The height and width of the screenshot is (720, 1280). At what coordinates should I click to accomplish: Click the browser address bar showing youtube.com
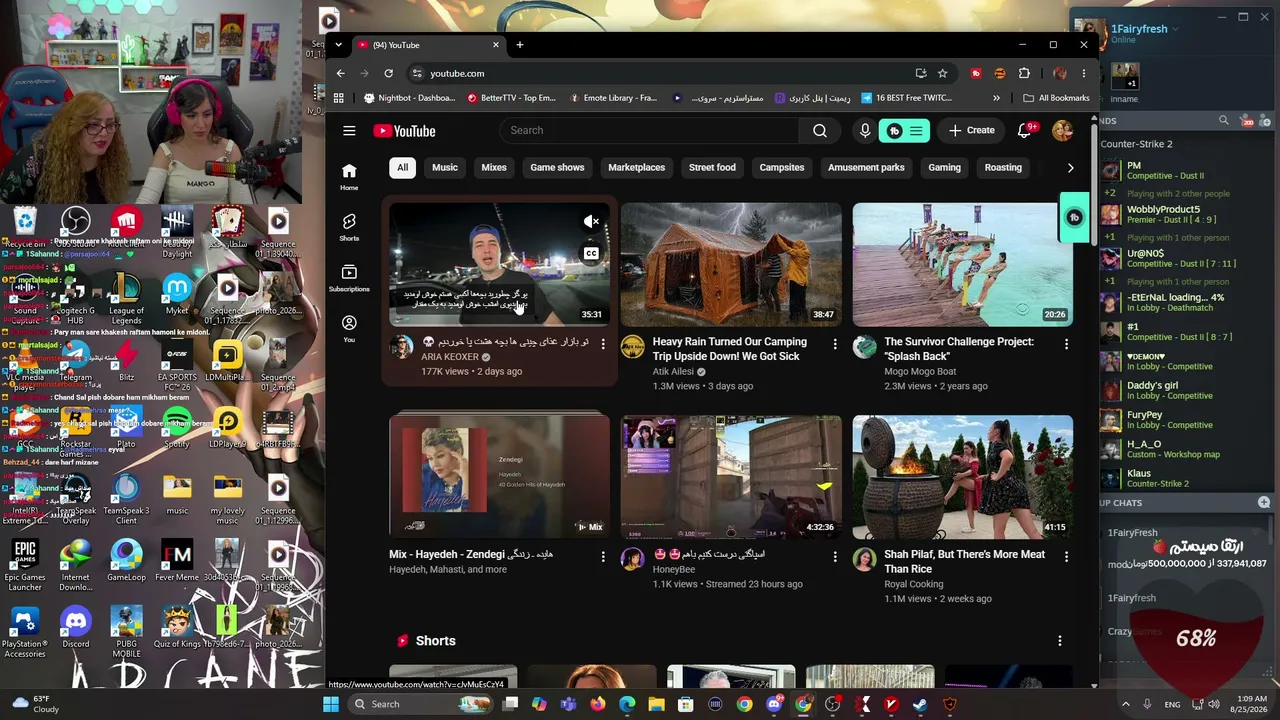click(660, 73)
